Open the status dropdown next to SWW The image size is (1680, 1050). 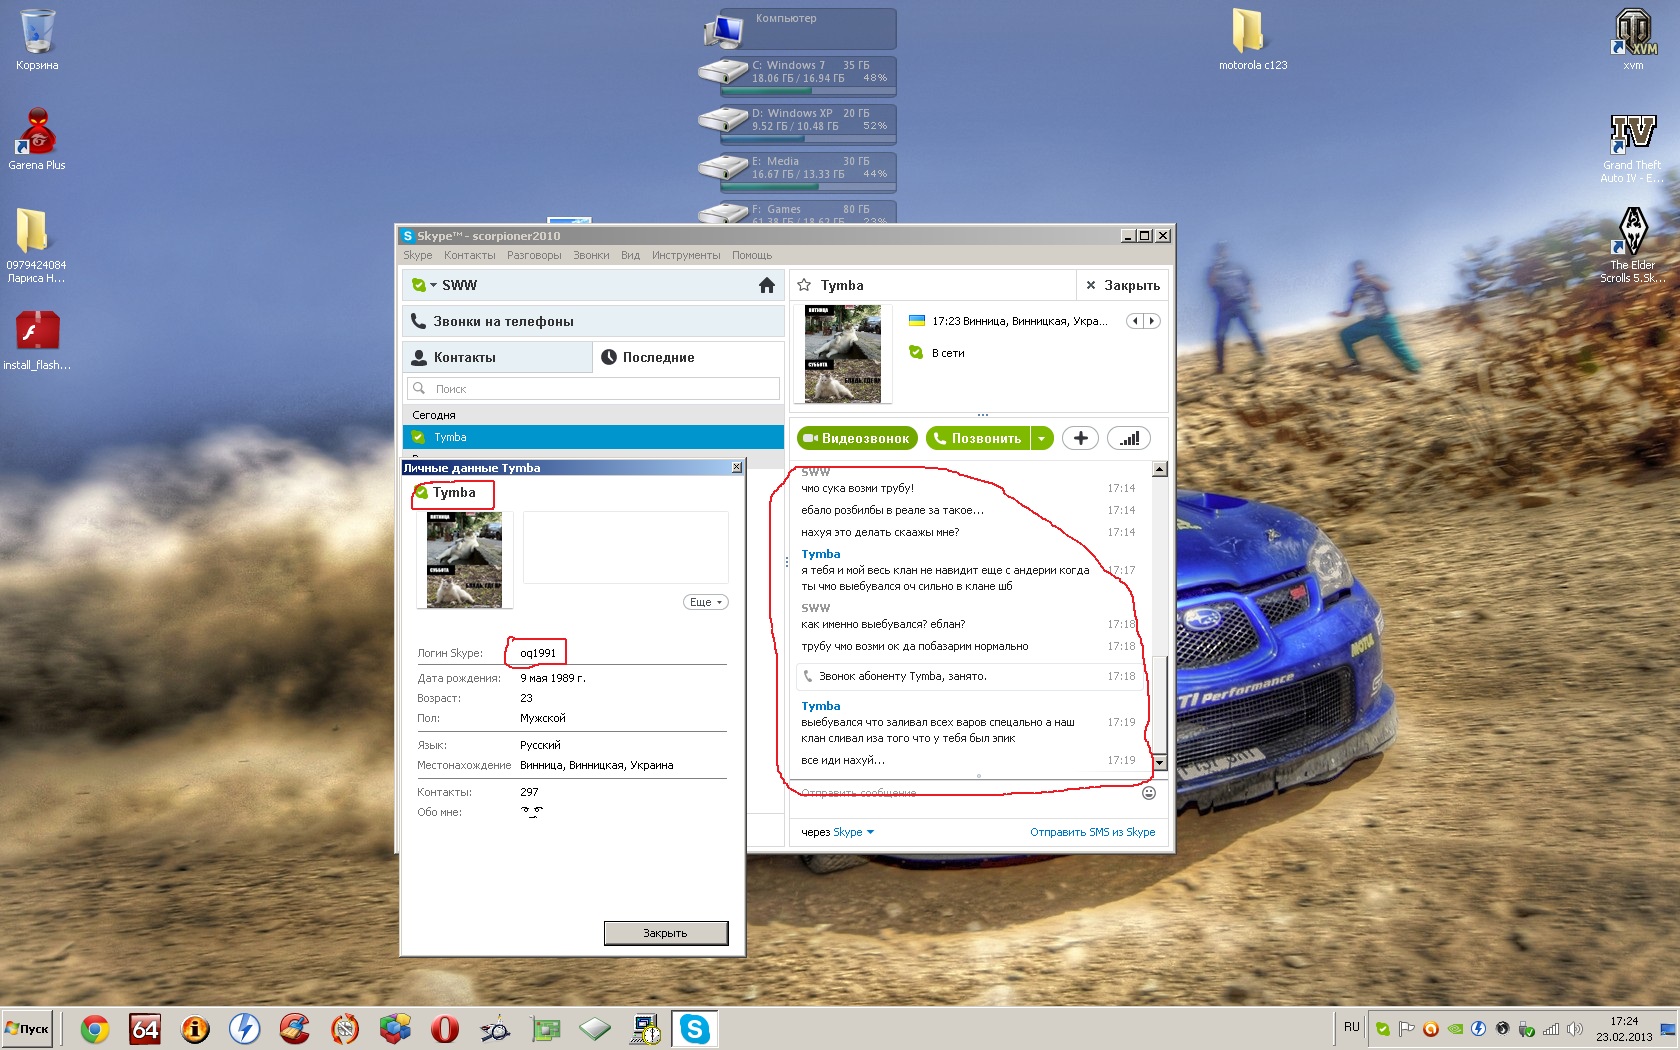[x=425, y=285]
